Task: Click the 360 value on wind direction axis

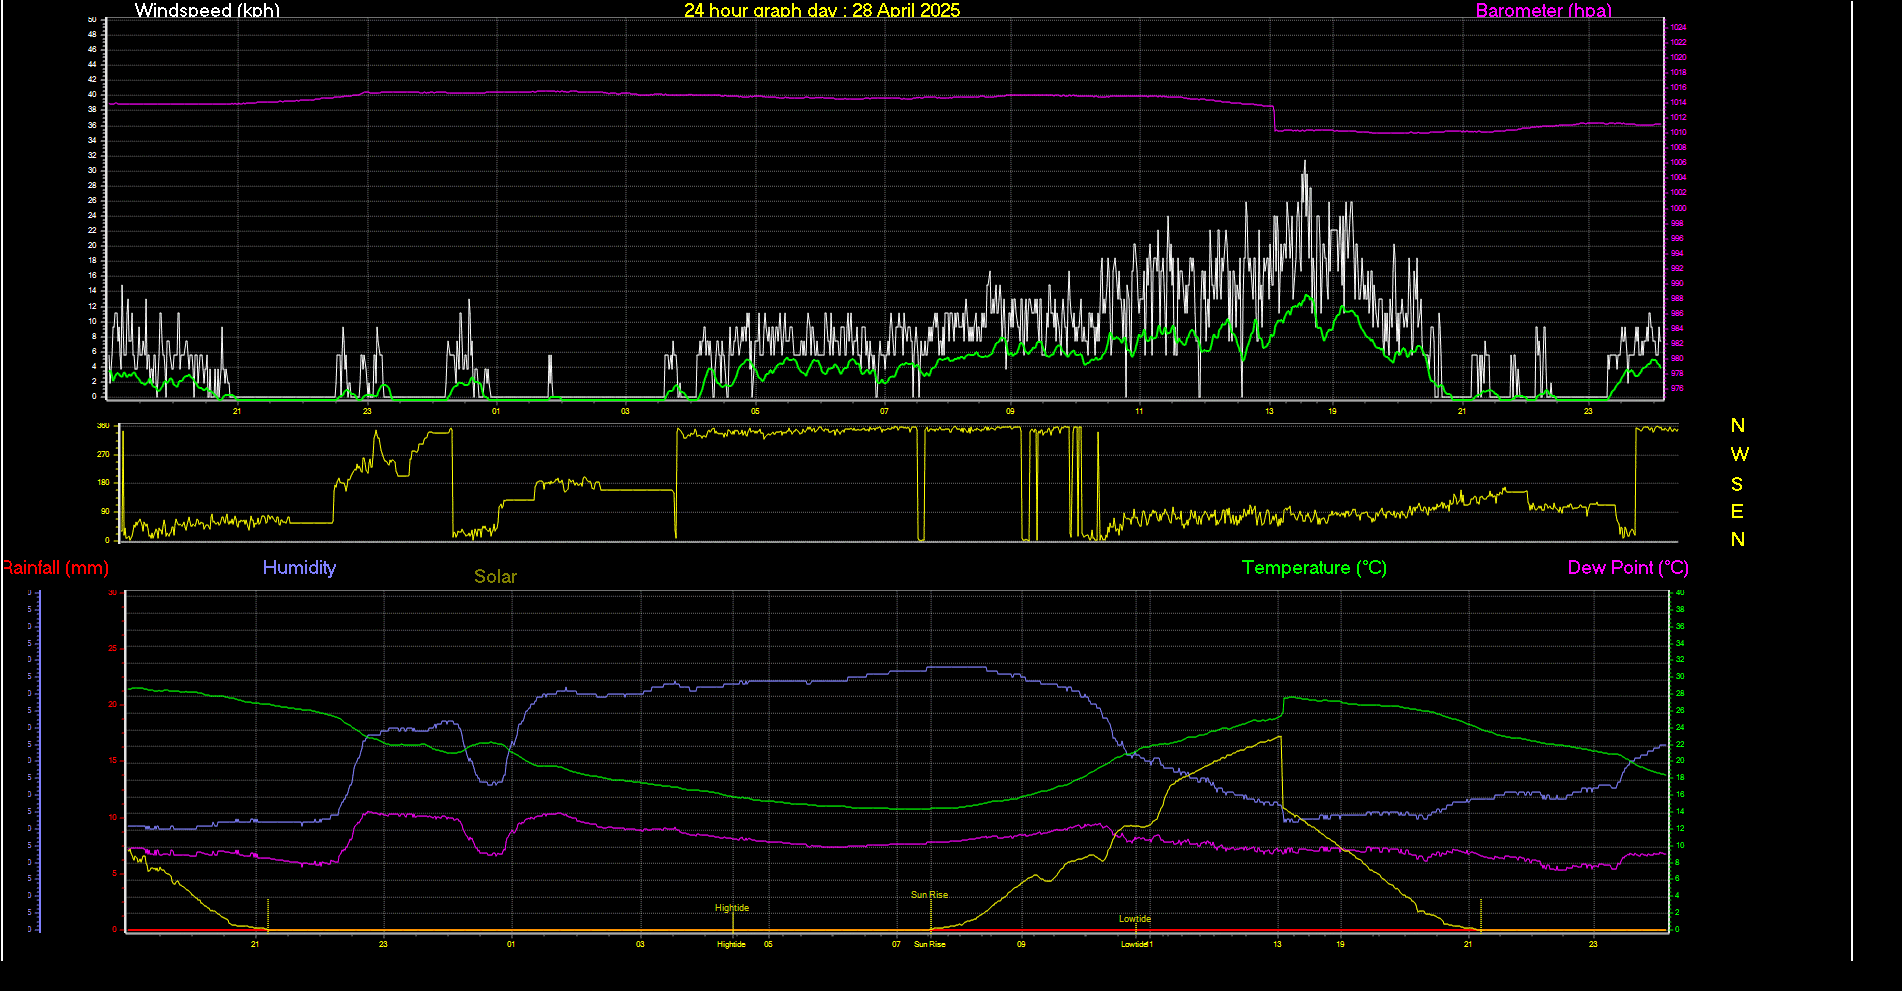Action: [x=103, y=426]
